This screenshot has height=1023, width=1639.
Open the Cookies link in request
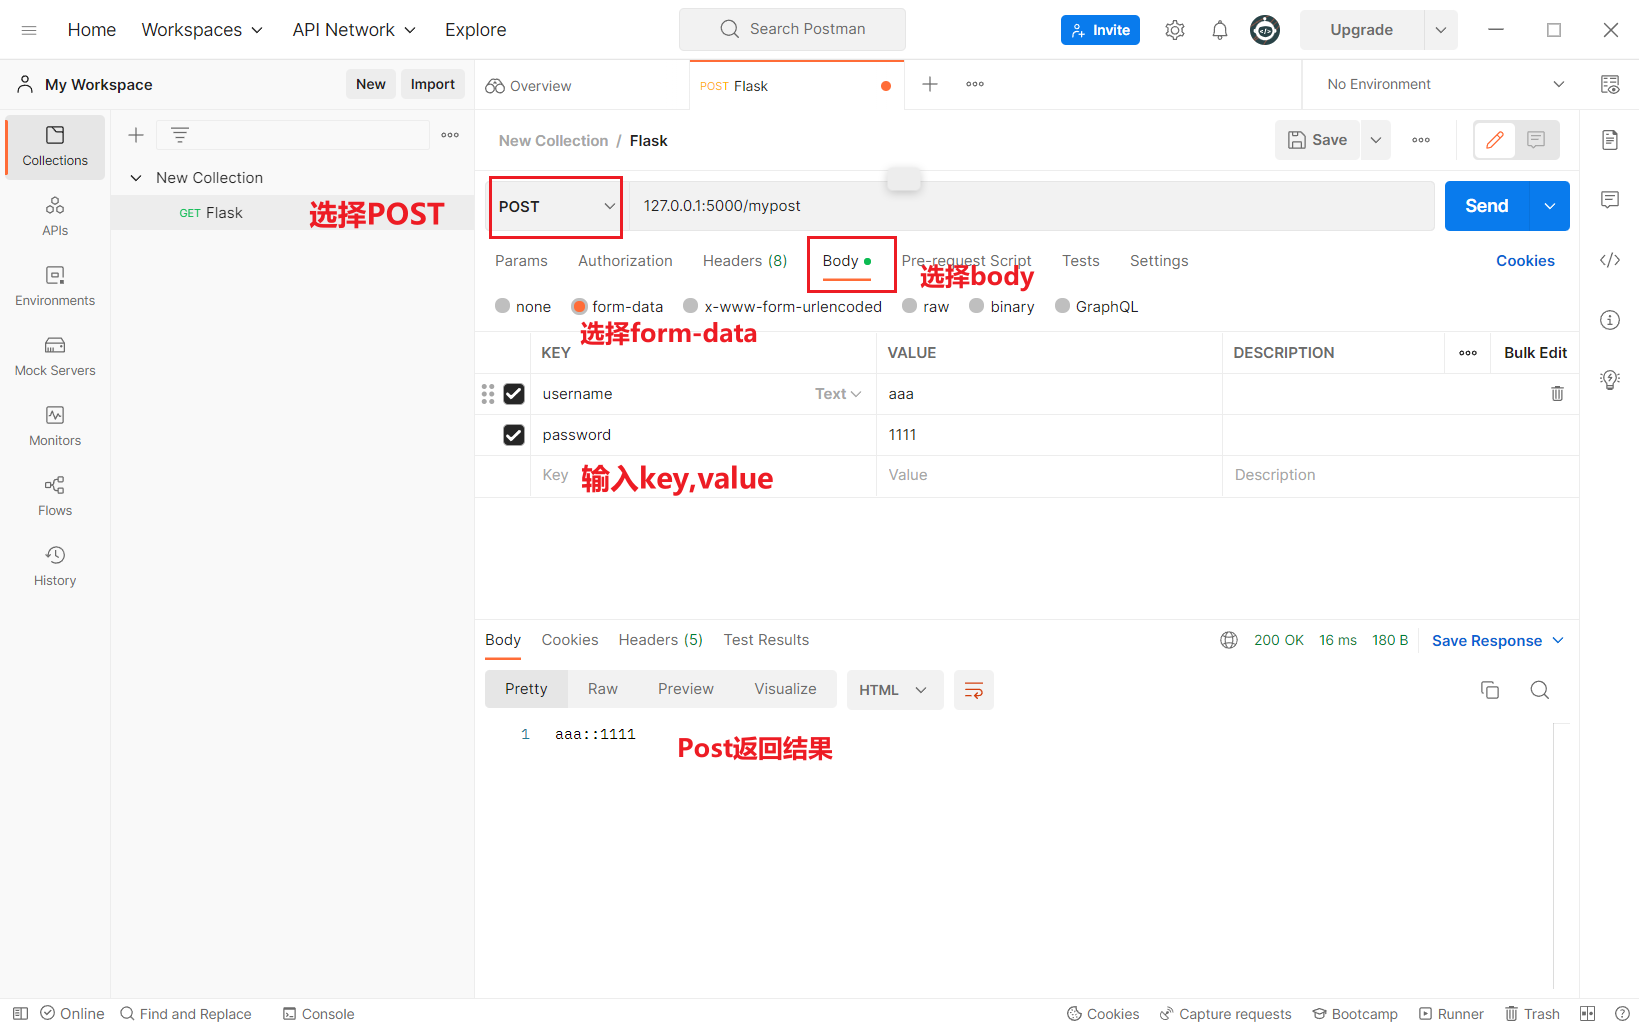tap(1525, 261)
